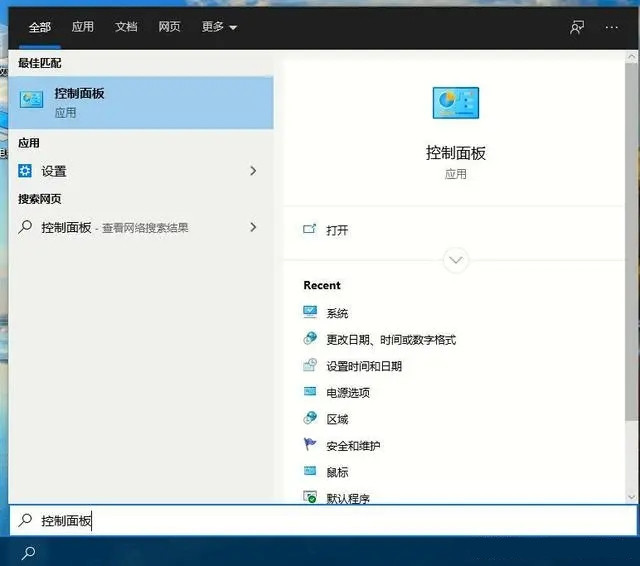Open 默认程序 recent item

coord(348,498)
